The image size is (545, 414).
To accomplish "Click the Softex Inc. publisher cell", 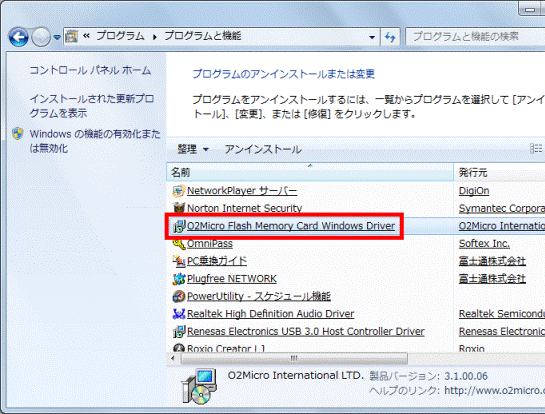I will tap(484, 244).
